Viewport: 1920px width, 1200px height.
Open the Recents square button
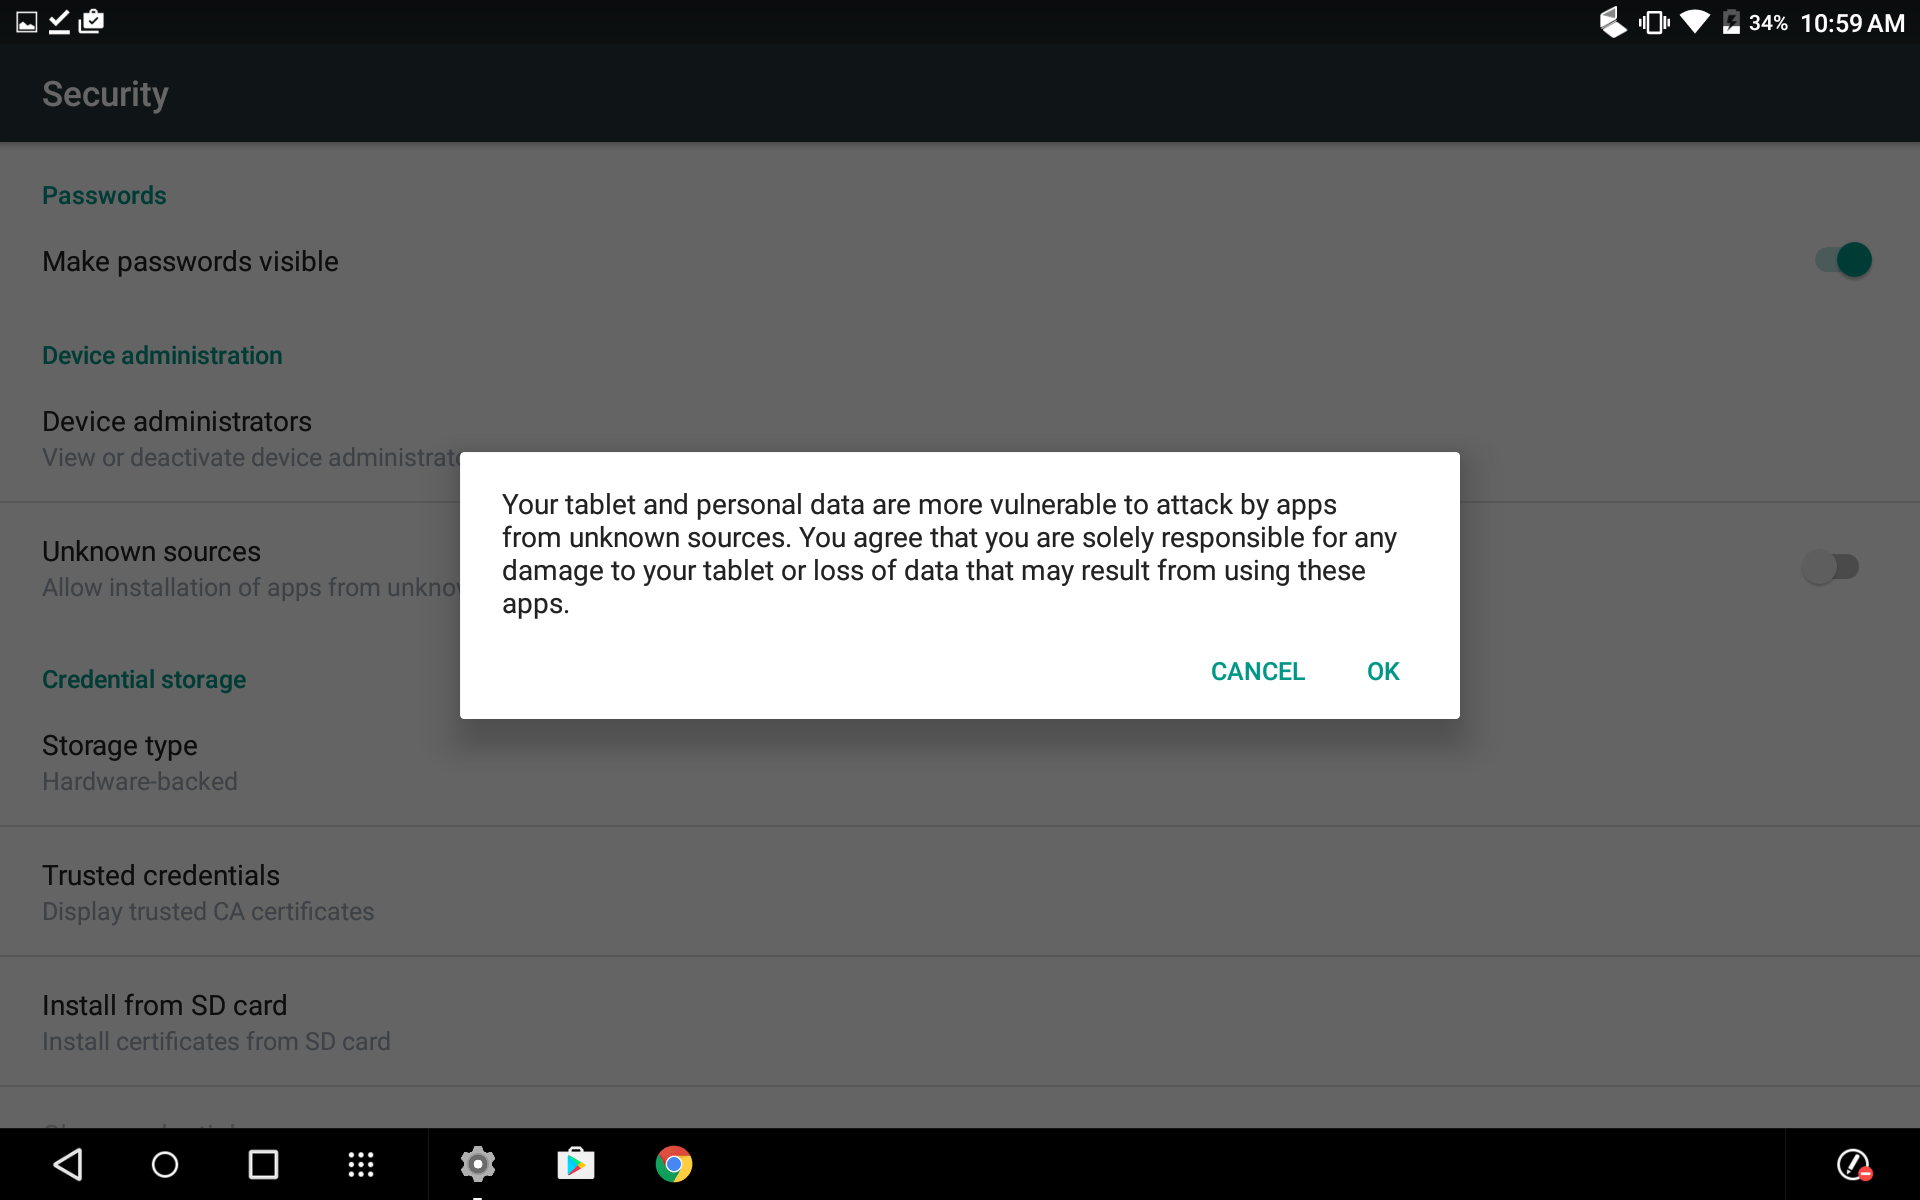click(x=262, y=1163)
